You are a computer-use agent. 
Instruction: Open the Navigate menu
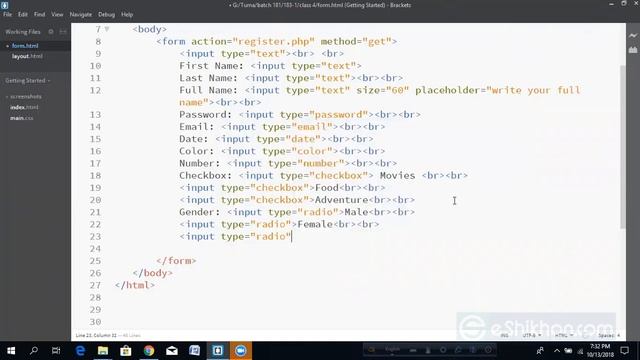[x=81, y=14]
